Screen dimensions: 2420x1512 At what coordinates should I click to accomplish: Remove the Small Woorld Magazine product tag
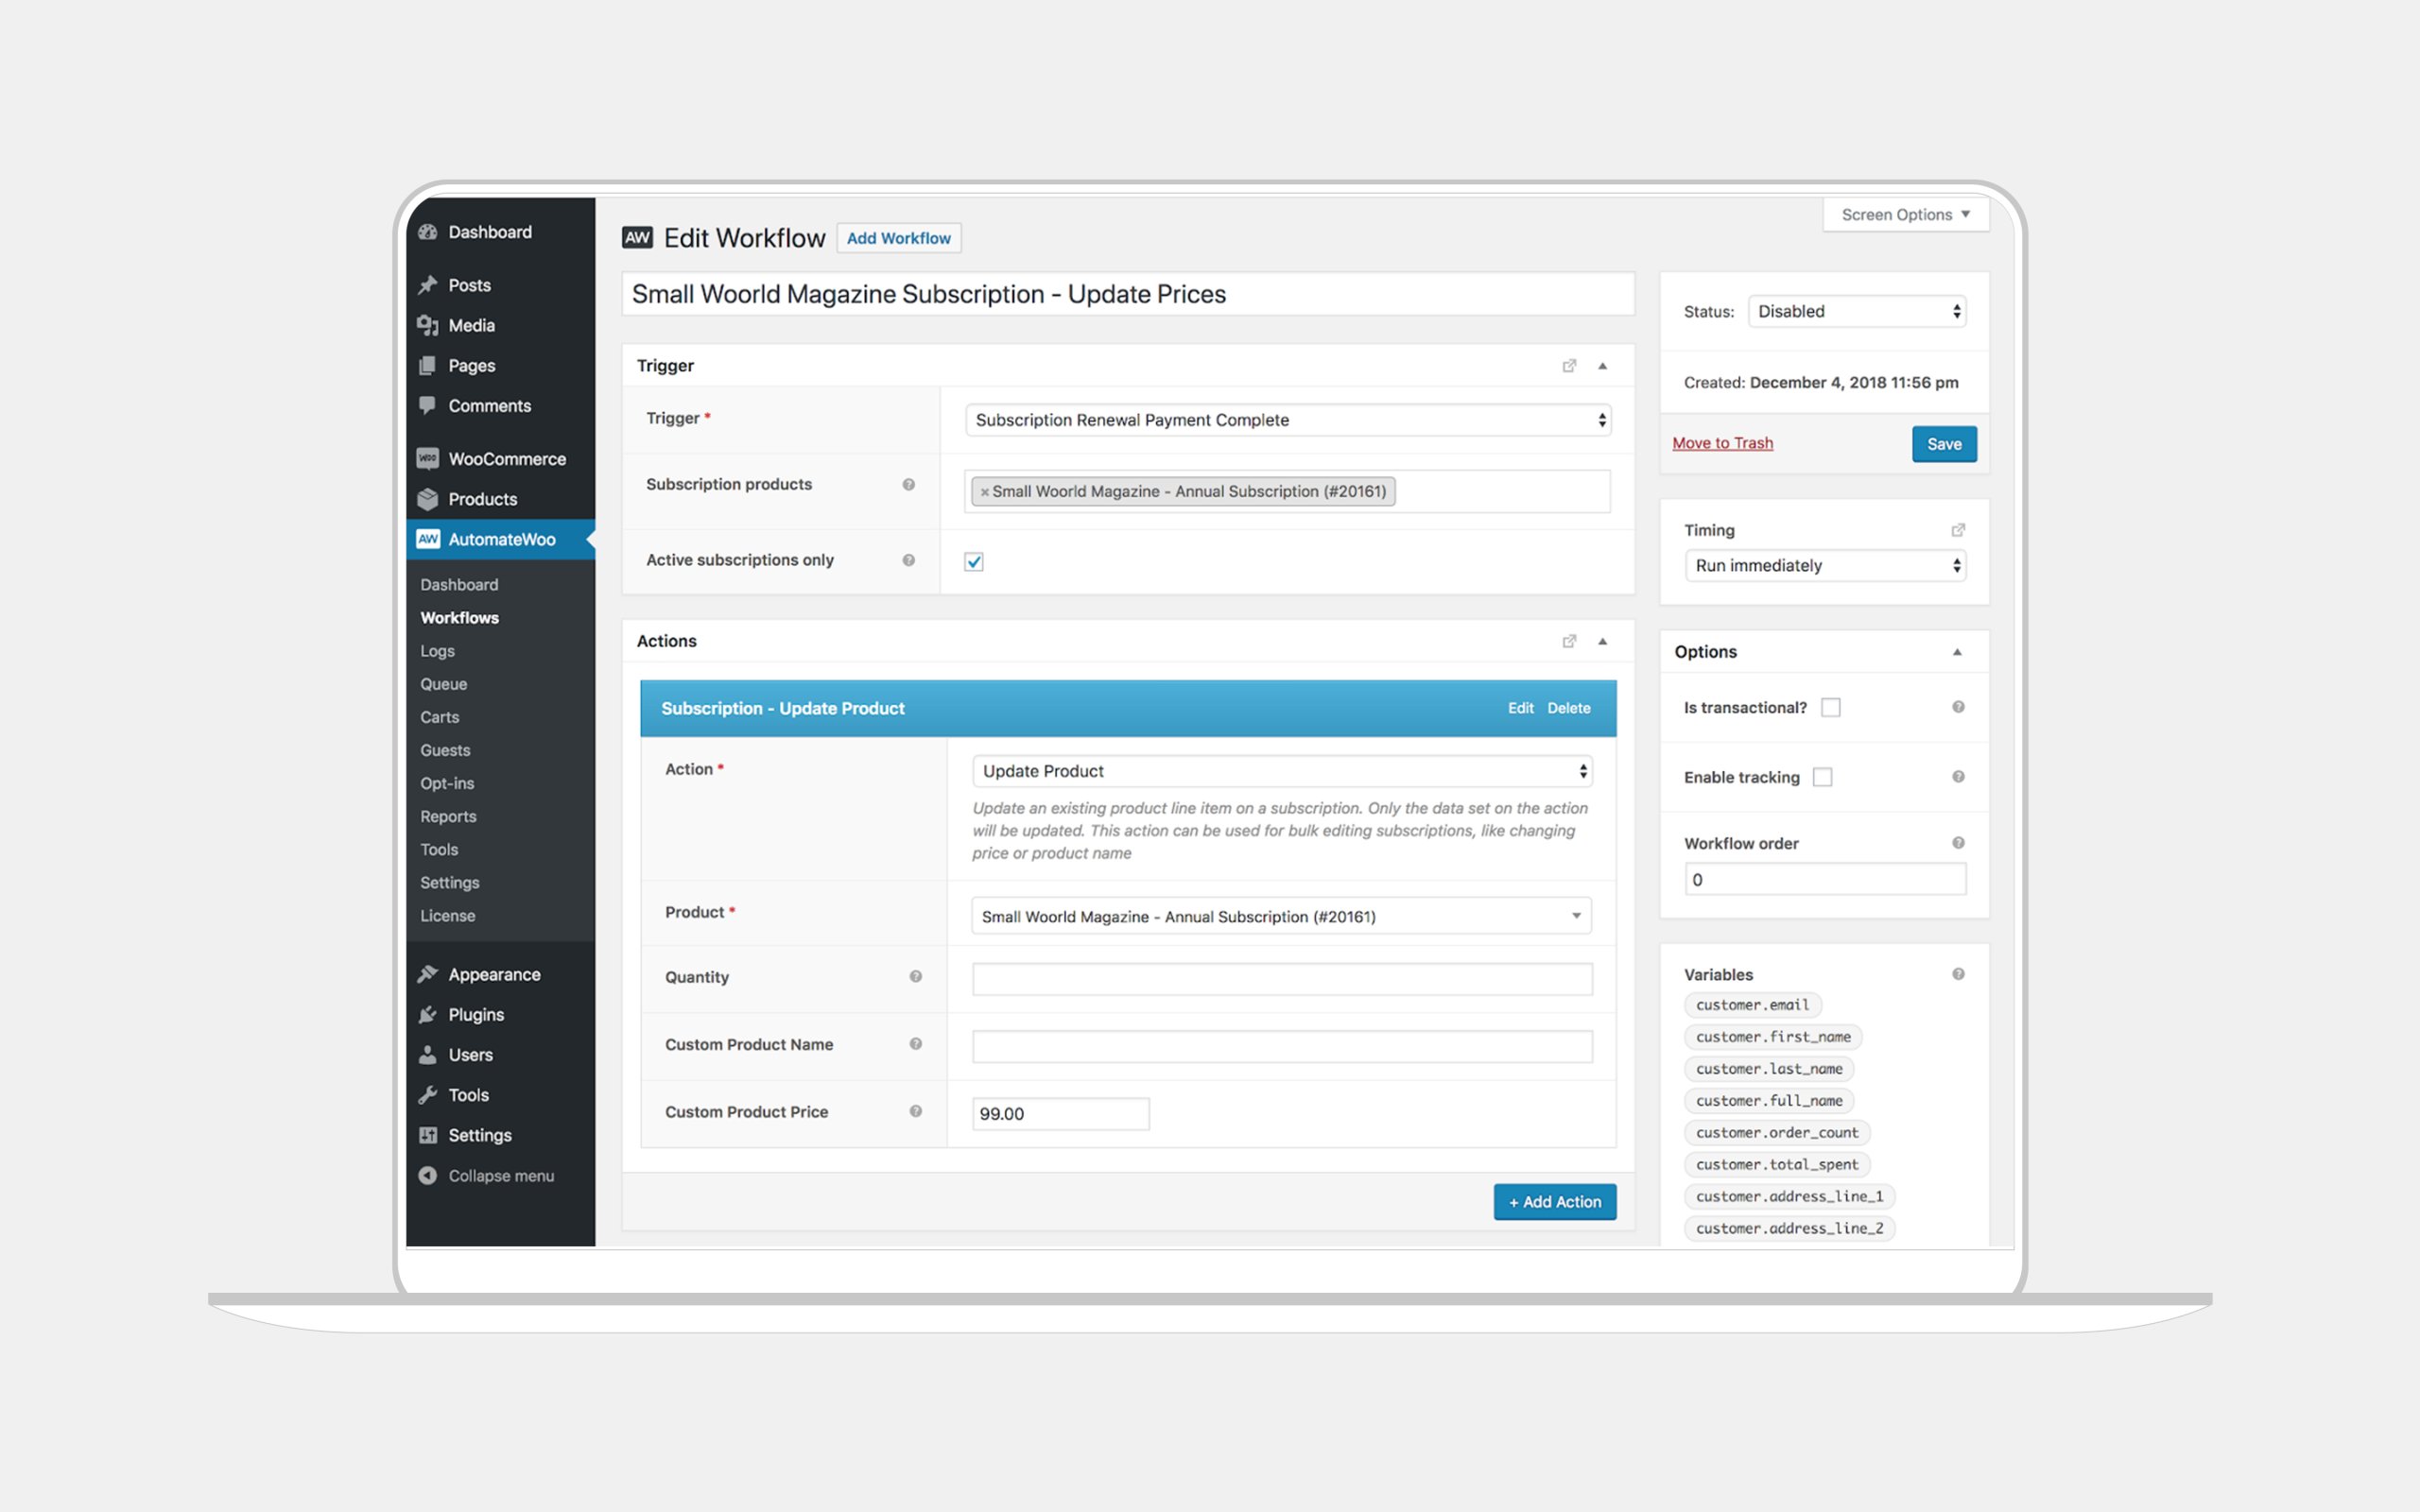pyautogui.click(x=985, y=492)
